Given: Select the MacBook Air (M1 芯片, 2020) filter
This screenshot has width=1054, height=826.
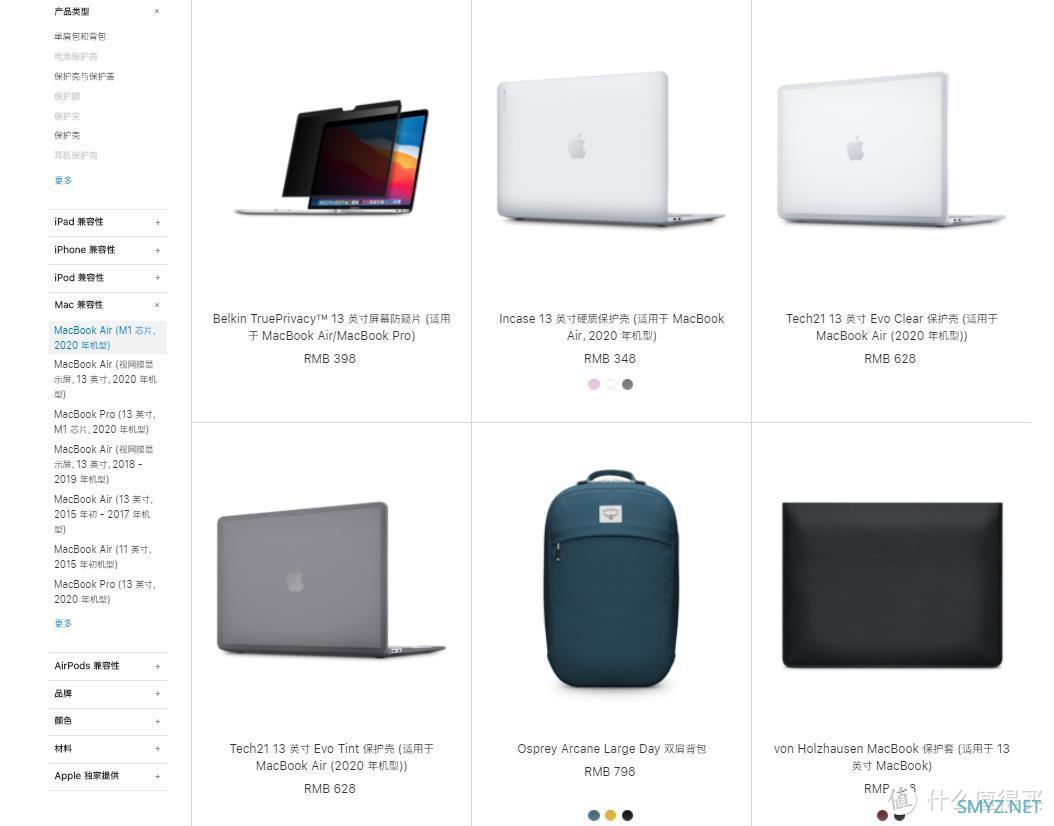Looking at the screenshot, I should coord(108,337).
